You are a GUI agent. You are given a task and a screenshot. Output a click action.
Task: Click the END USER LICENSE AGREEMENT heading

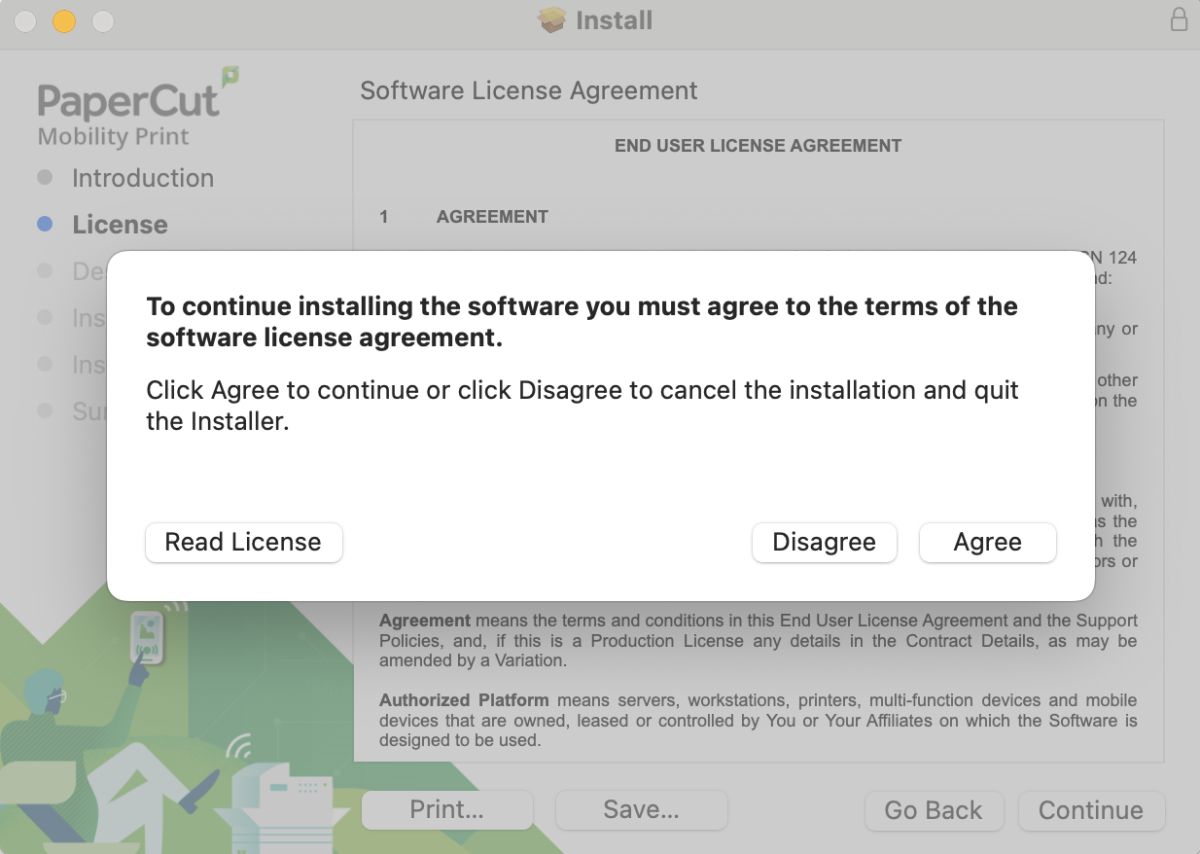757,146
